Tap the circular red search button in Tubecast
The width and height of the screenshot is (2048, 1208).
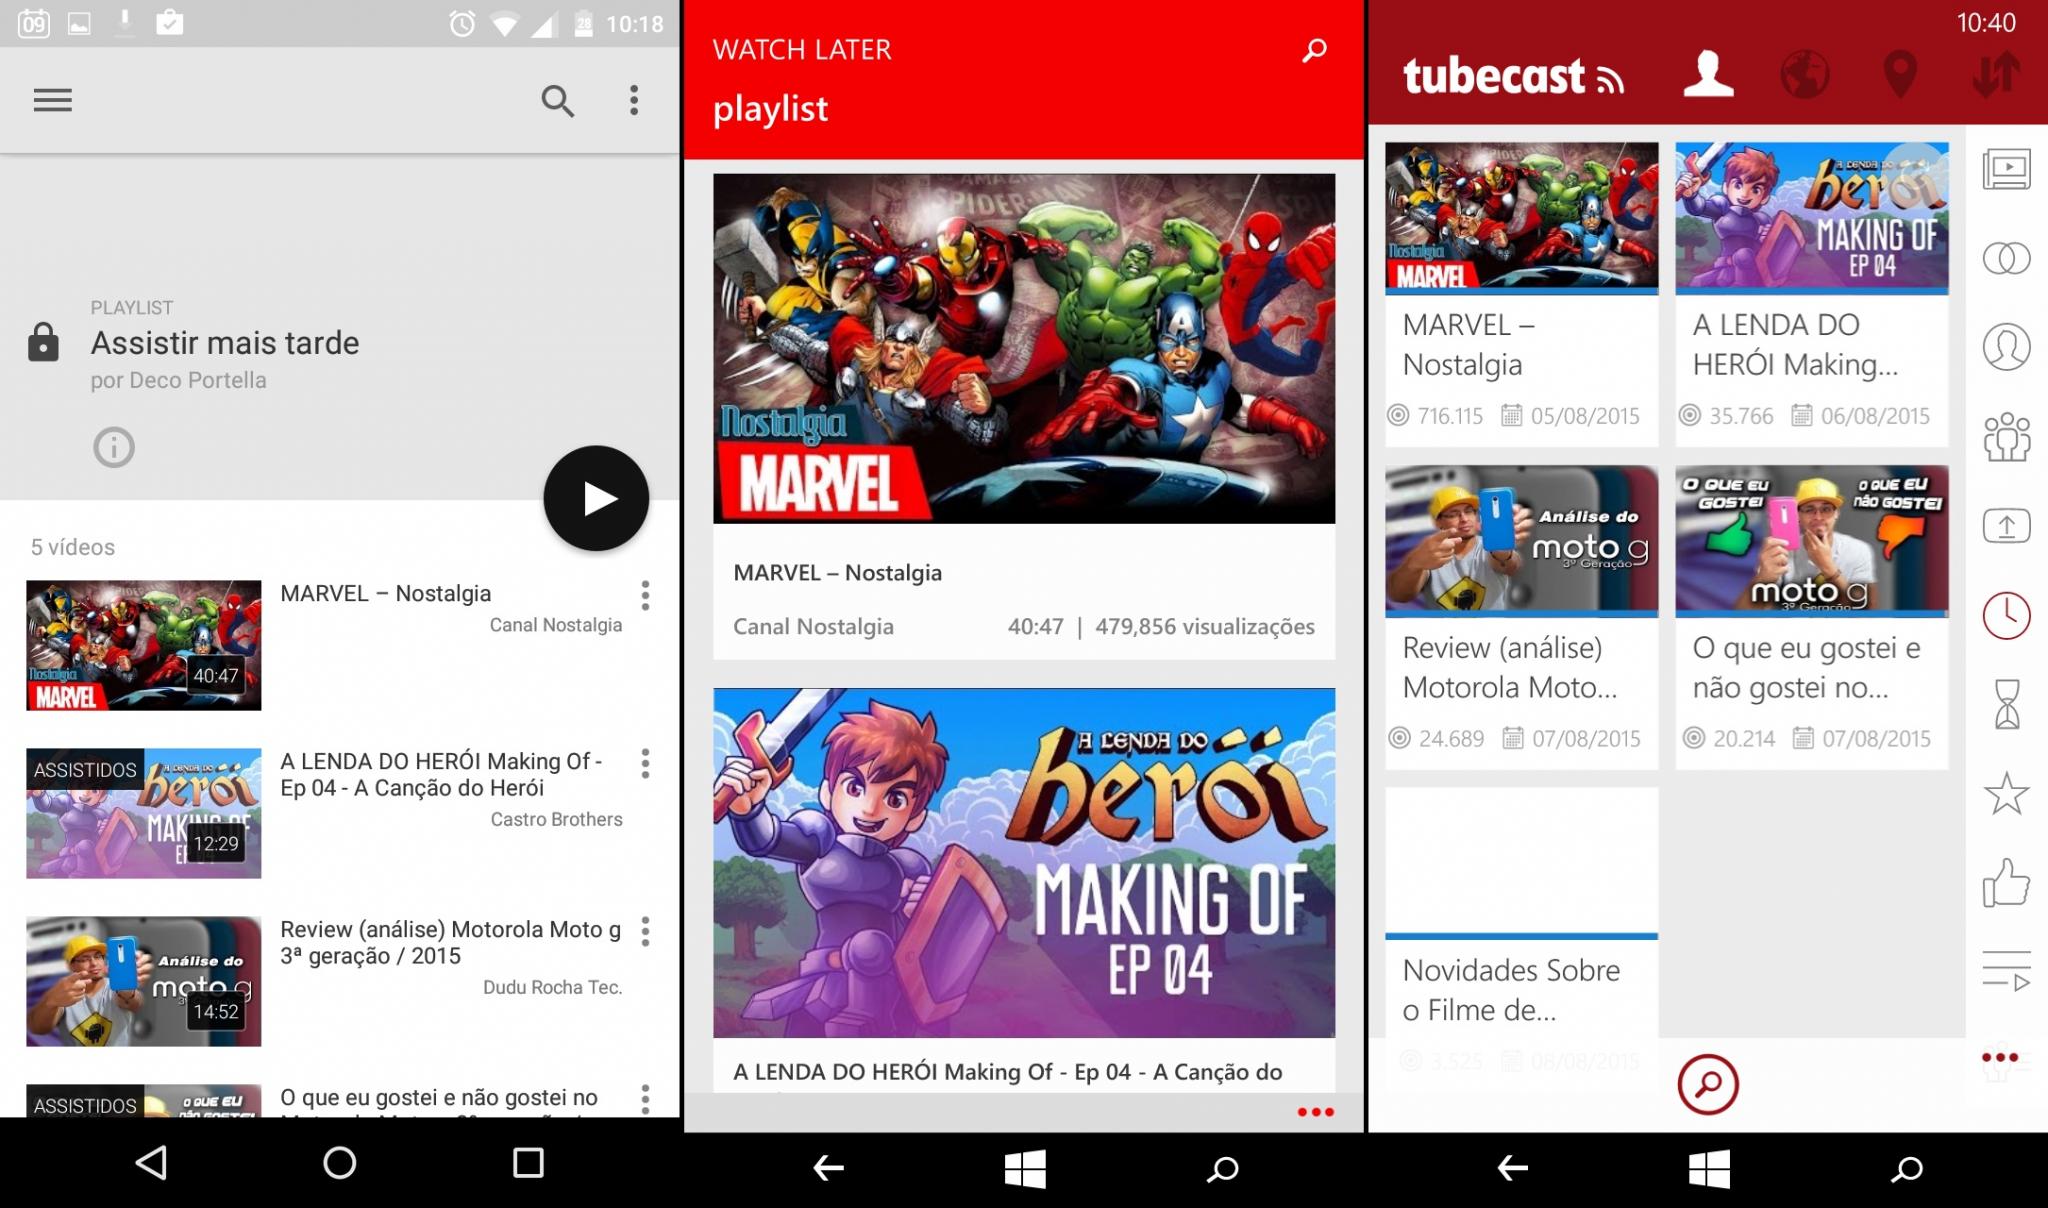[x=1708, y=1084]
